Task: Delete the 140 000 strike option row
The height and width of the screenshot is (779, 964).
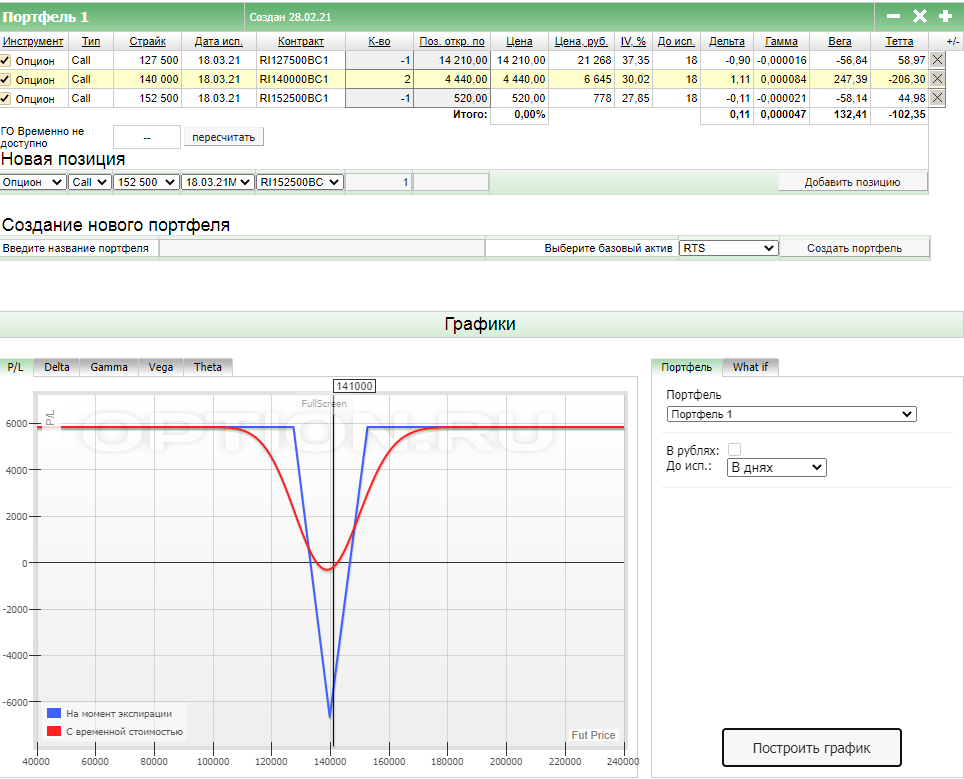Action: (937, 79)
